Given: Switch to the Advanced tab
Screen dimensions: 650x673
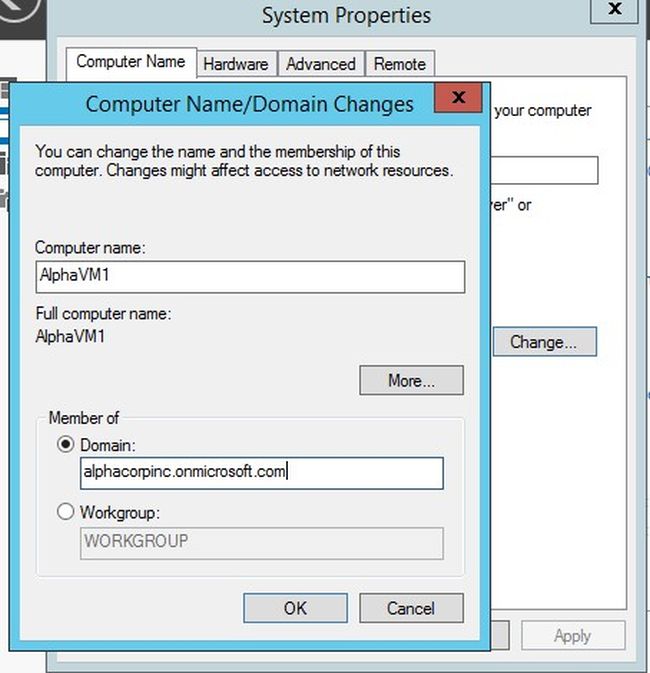Looking at the screenshot, I should [321, 64].
